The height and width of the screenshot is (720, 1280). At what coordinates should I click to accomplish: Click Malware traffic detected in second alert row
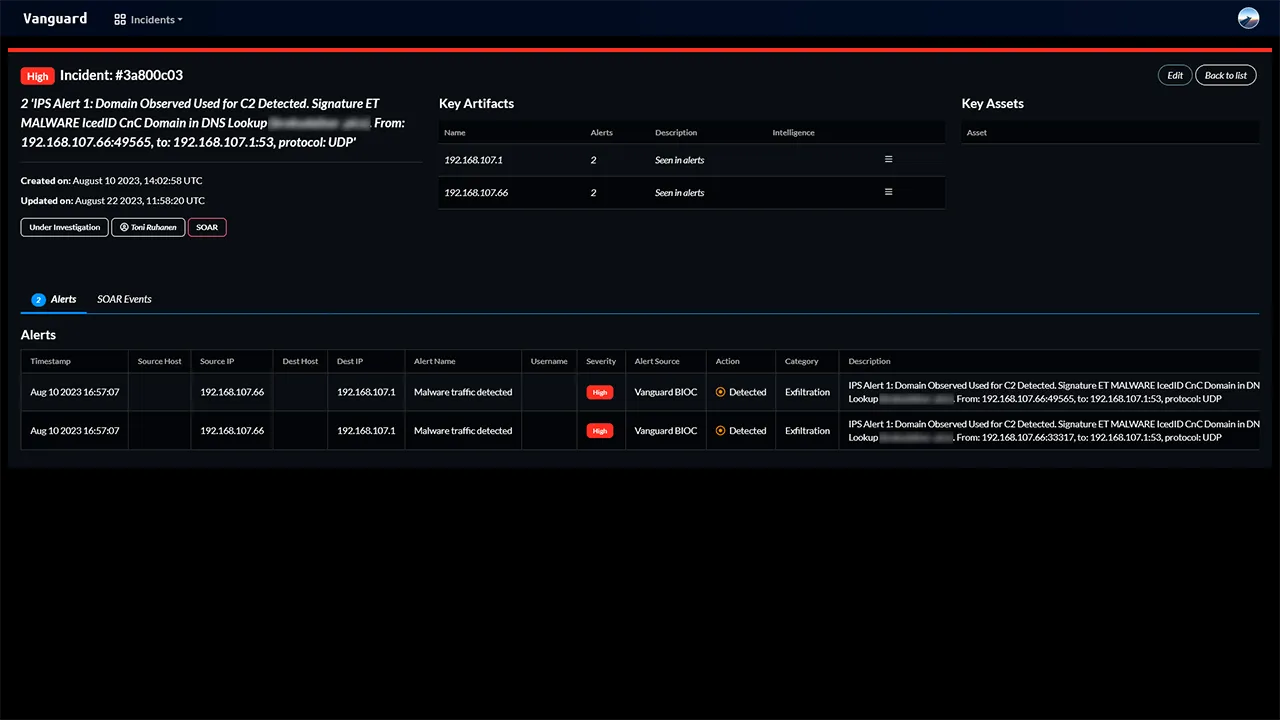pos(463,431)
